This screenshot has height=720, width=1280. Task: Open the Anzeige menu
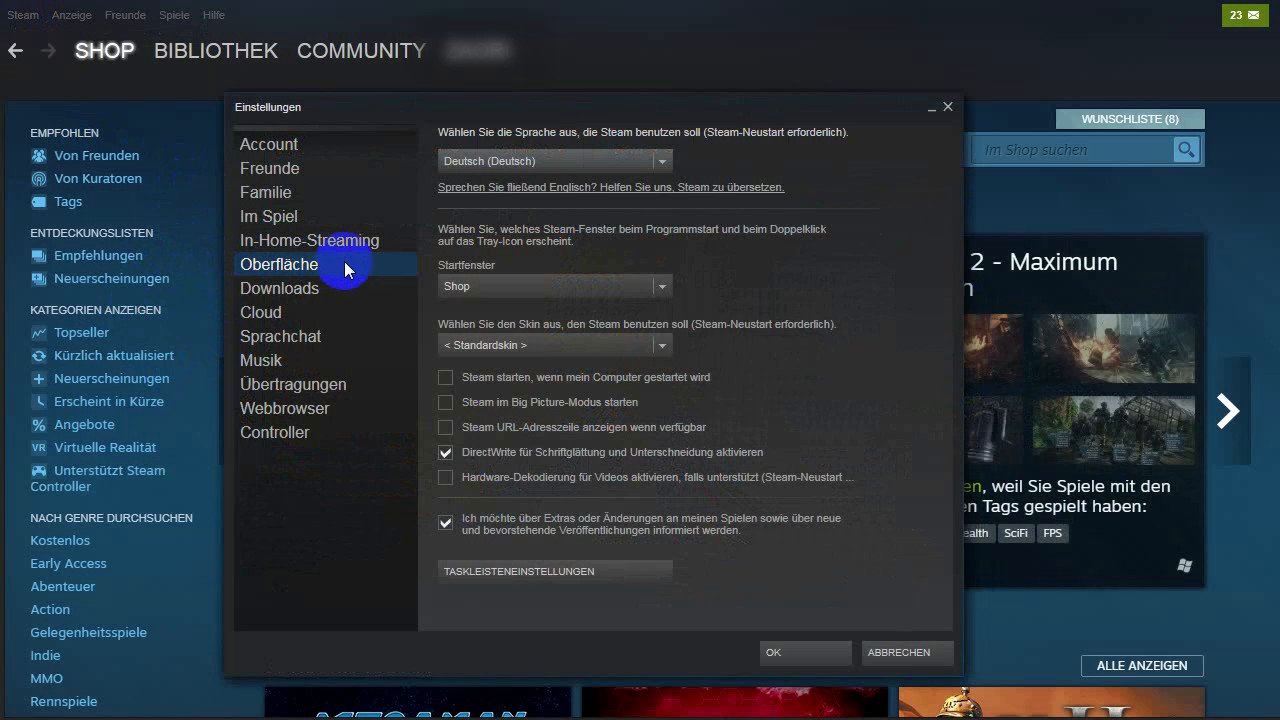click(x=72, y=15)
